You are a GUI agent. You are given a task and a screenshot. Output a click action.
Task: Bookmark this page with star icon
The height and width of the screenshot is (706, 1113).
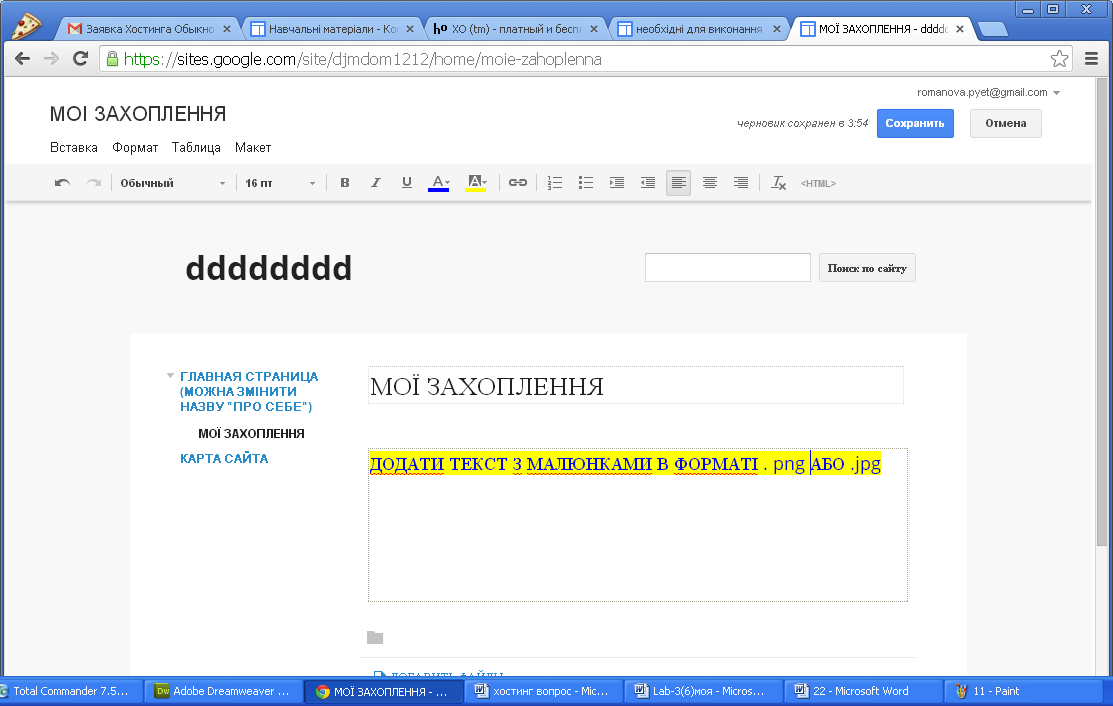click(x=1059, y=59)
